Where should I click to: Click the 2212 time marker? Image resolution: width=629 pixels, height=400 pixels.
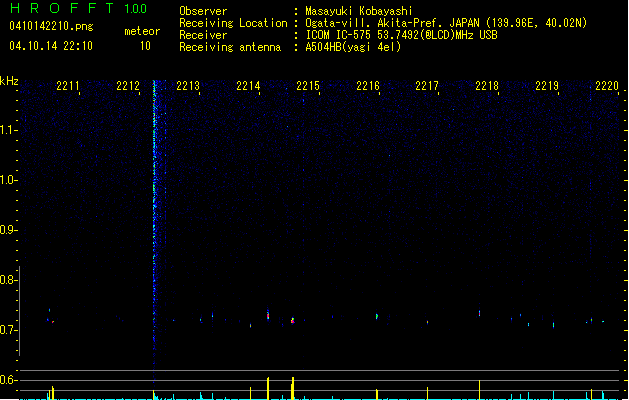point(128,86)
